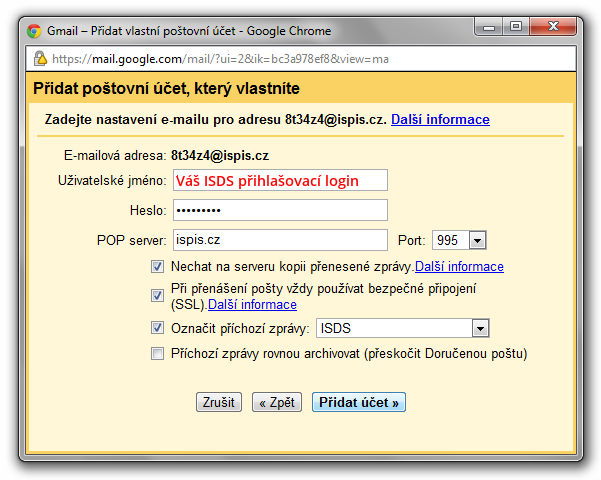
Task: Click the Uživatelské jméno input field
Action: click(279, 181)
